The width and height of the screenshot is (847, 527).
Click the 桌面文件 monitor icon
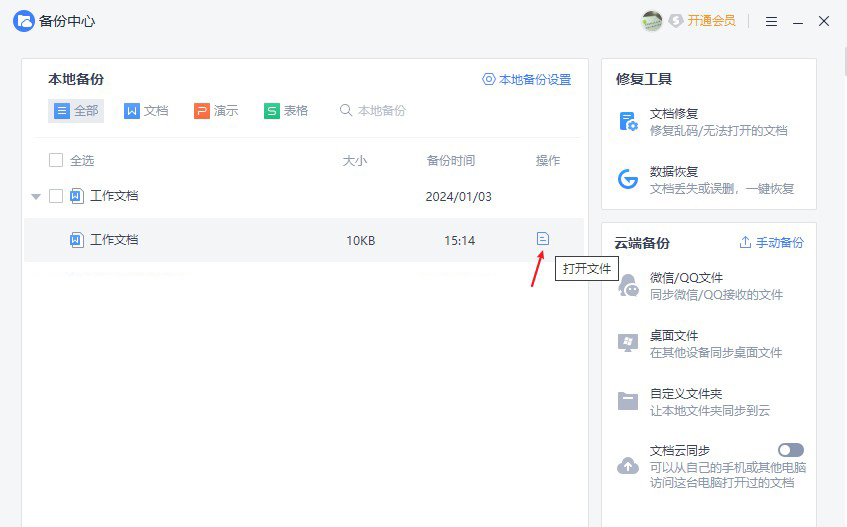tap(628, 343)
